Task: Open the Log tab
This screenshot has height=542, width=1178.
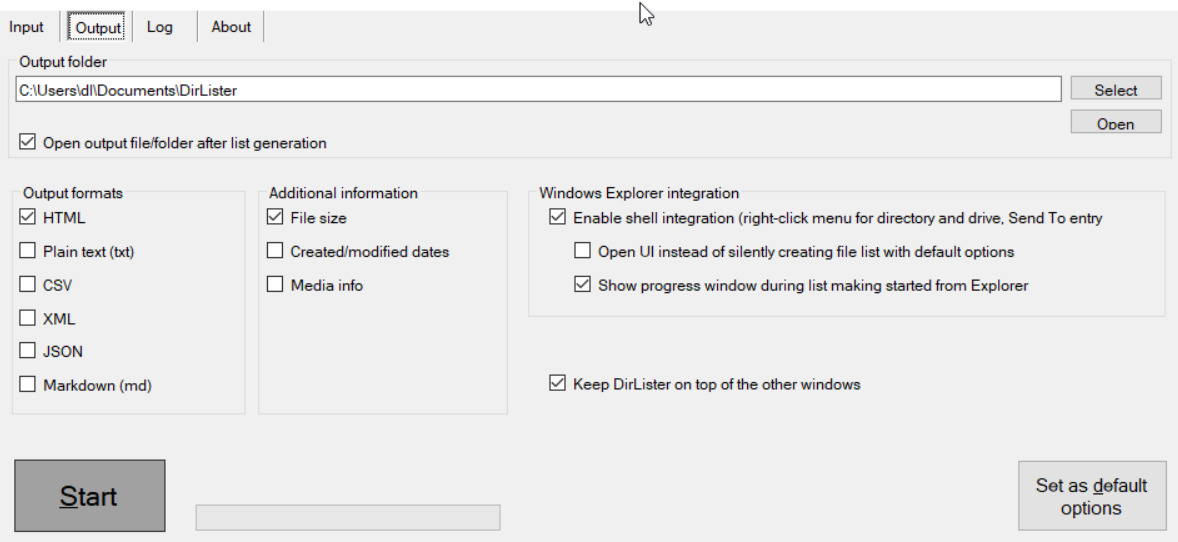Action: click(160, 27)
